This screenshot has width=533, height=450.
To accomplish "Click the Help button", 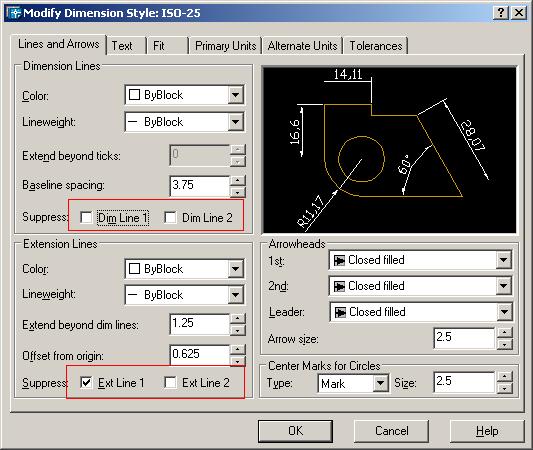I will pos(487,431).
